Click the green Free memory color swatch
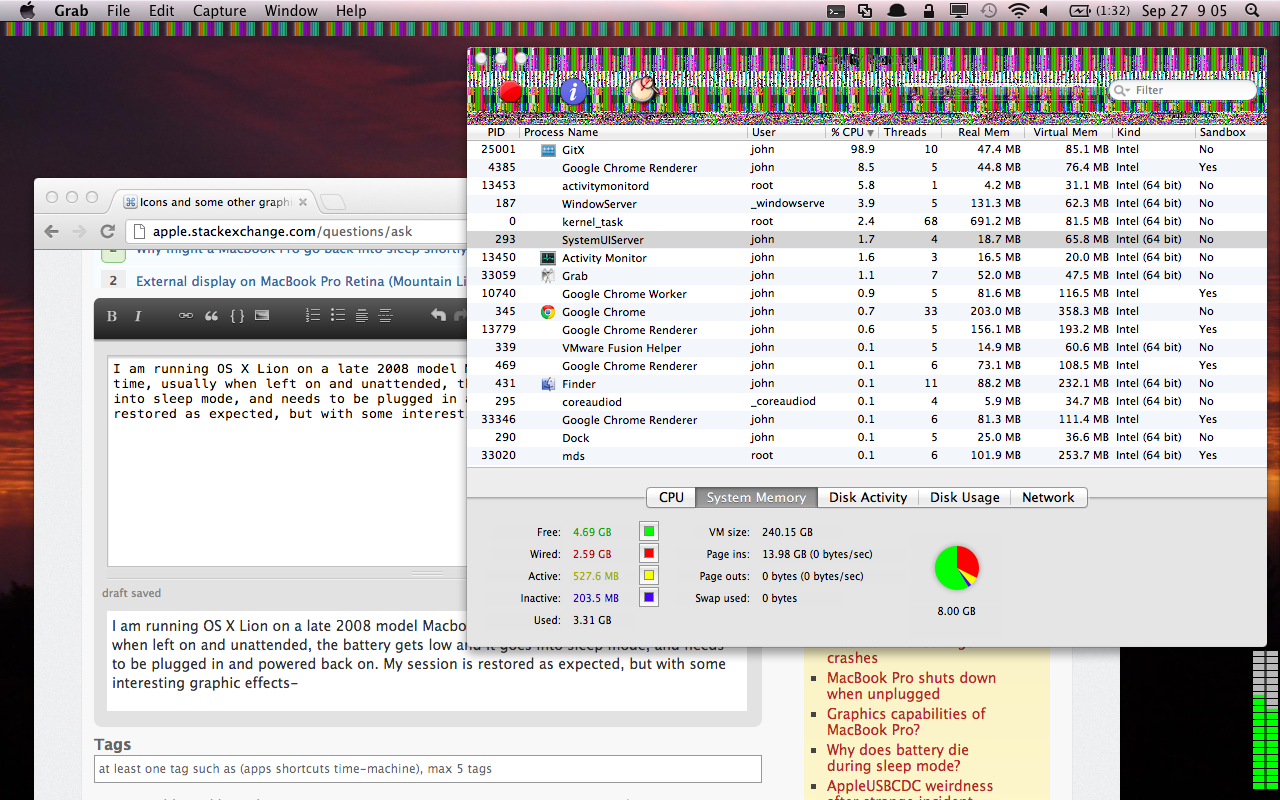The image size is (1280, 800). (649, 532)
